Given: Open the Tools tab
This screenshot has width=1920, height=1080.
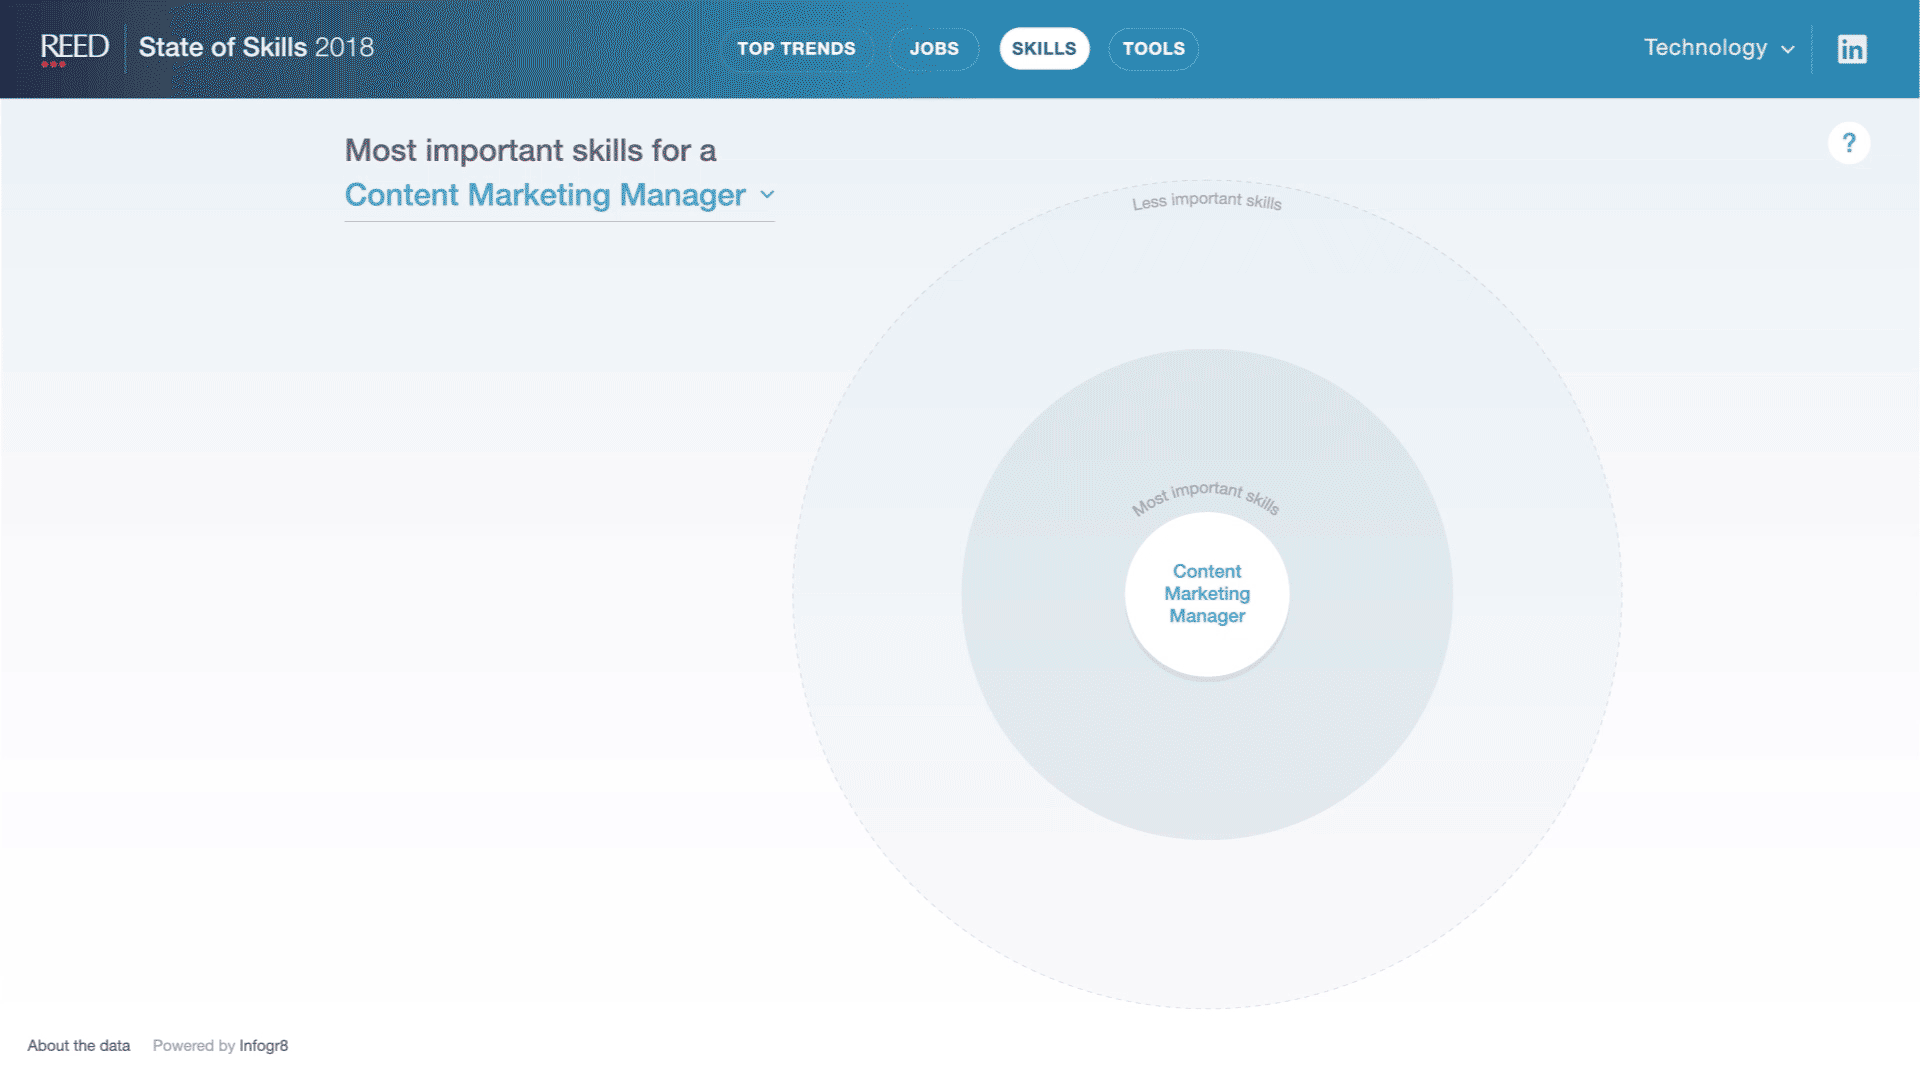Looking at the screenshot, I should pos(1153,49).
